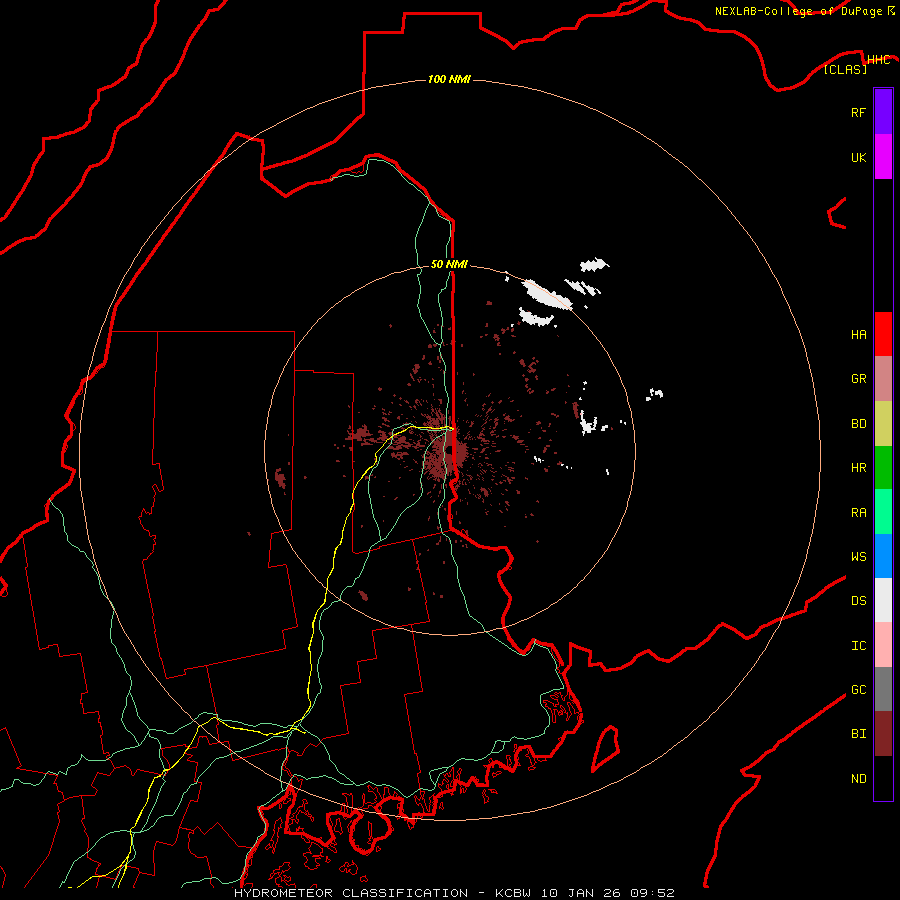This screenshot has height=900, width=900.
Task: Click the '09:52' timestamp text
Action: pyautogui.click(x=652, y=893)
